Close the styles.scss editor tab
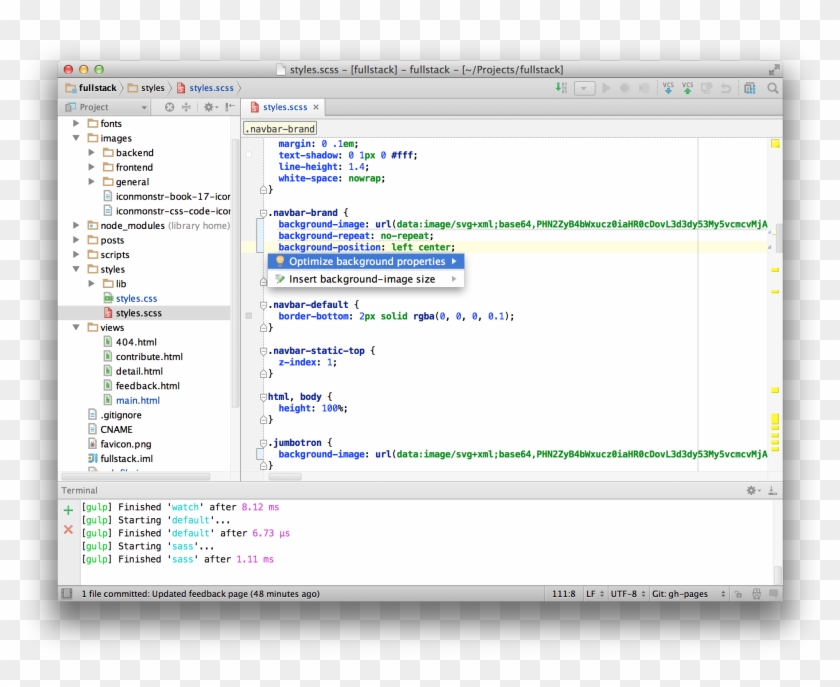 coord(316,107)
